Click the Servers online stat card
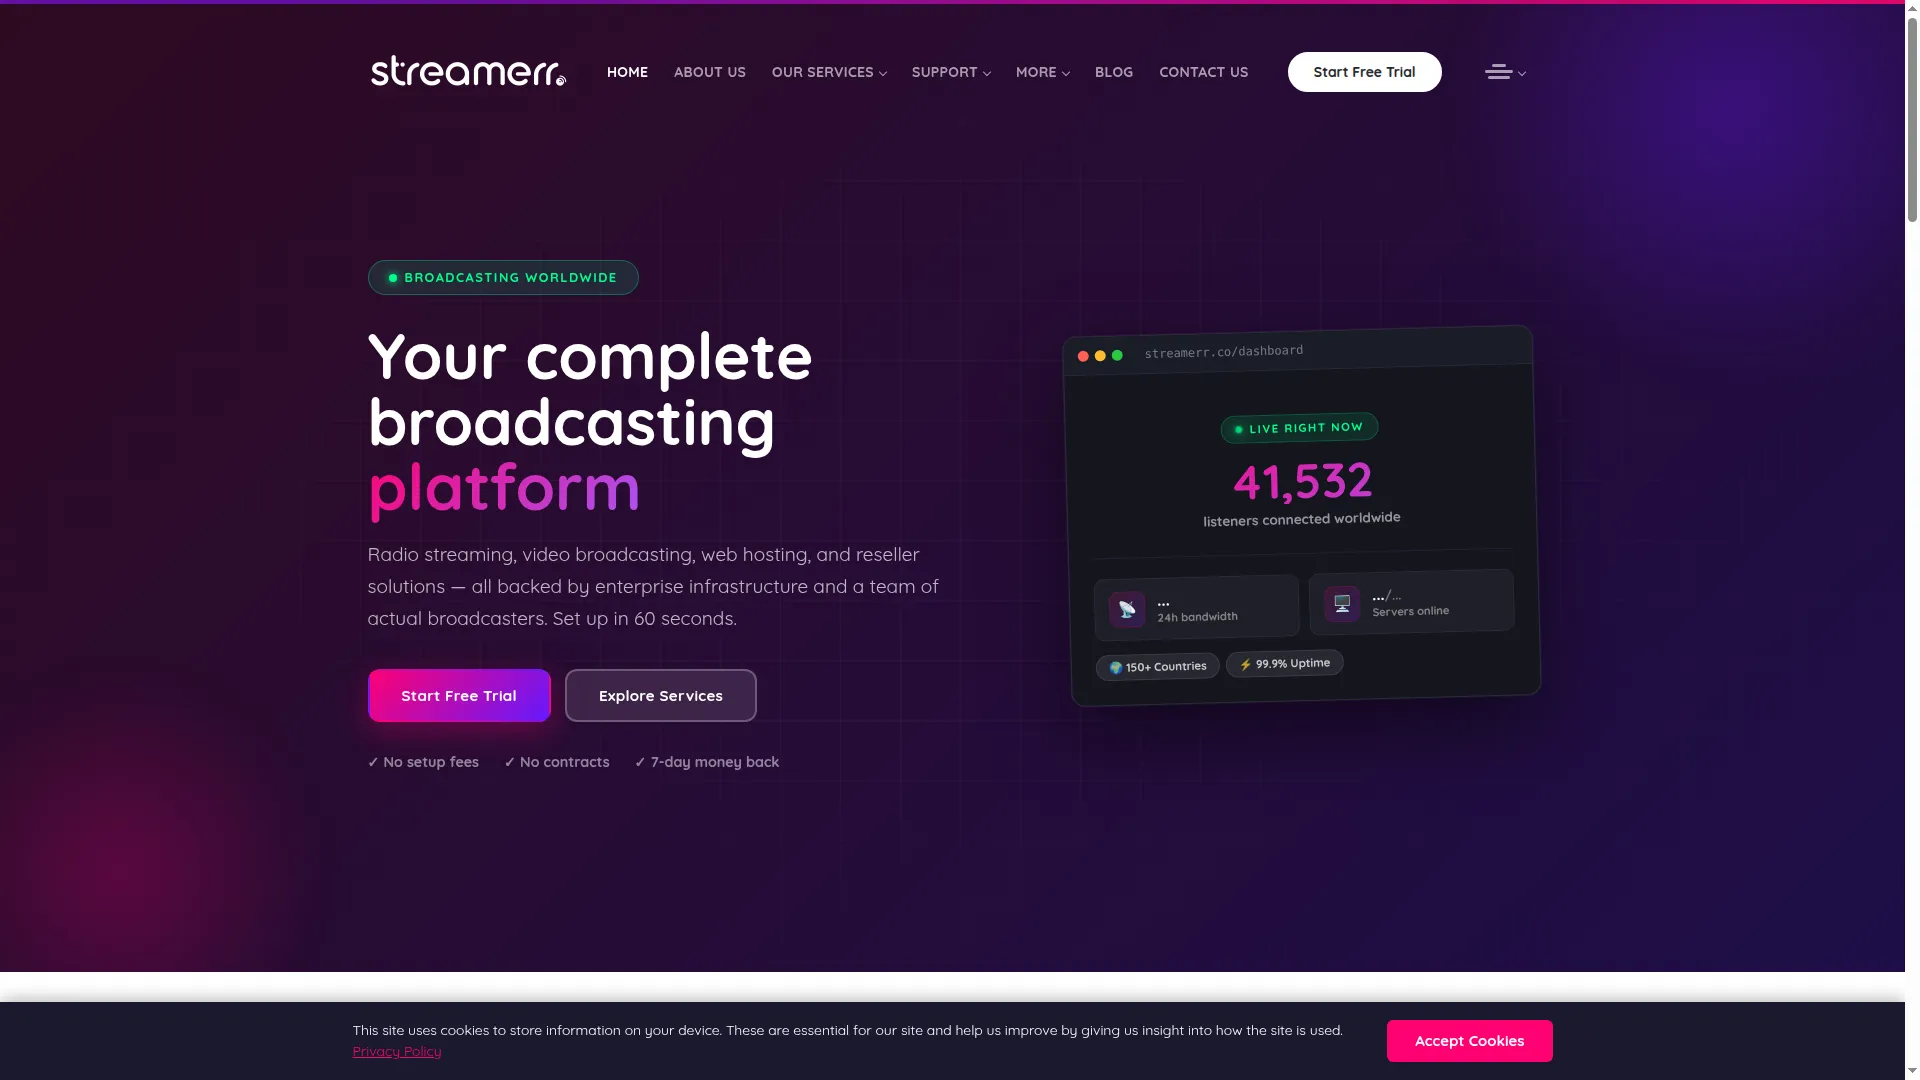 (x=1412, y=602)
